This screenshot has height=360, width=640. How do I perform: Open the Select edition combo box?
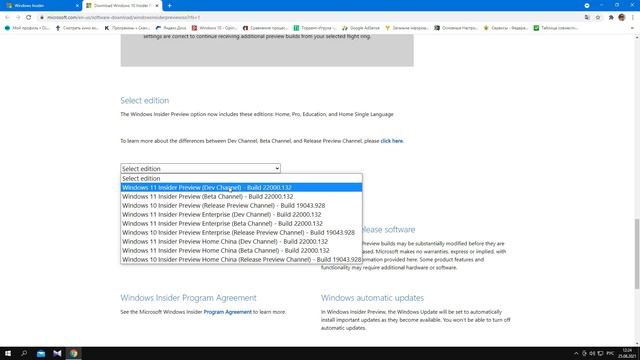click(x=200, y=169)
